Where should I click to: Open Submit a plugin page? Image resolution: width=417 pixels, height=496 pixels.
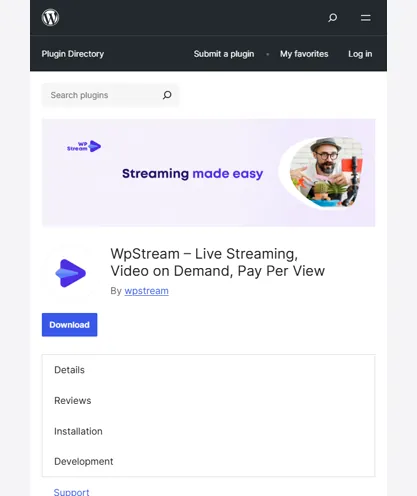coord(224,54)
